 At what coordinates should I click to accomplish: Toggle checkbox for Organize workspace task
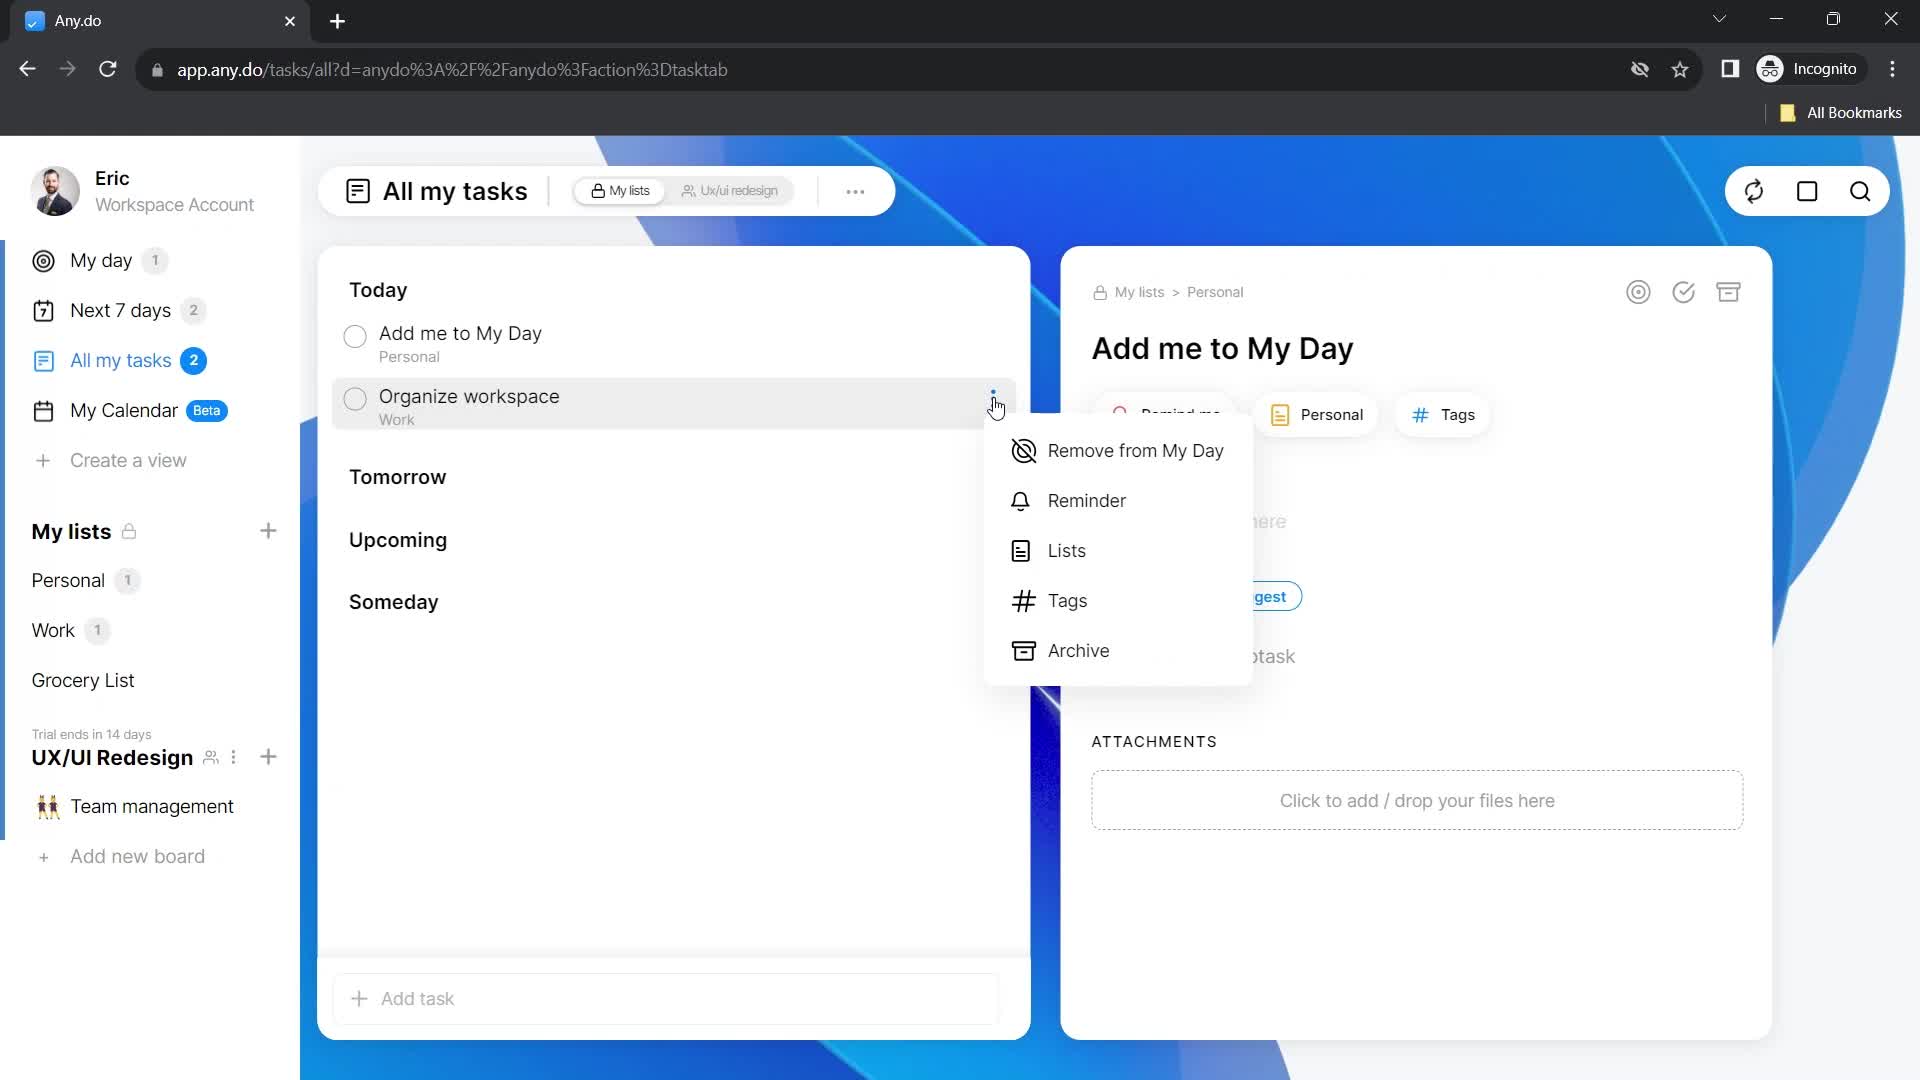point(356,398)
